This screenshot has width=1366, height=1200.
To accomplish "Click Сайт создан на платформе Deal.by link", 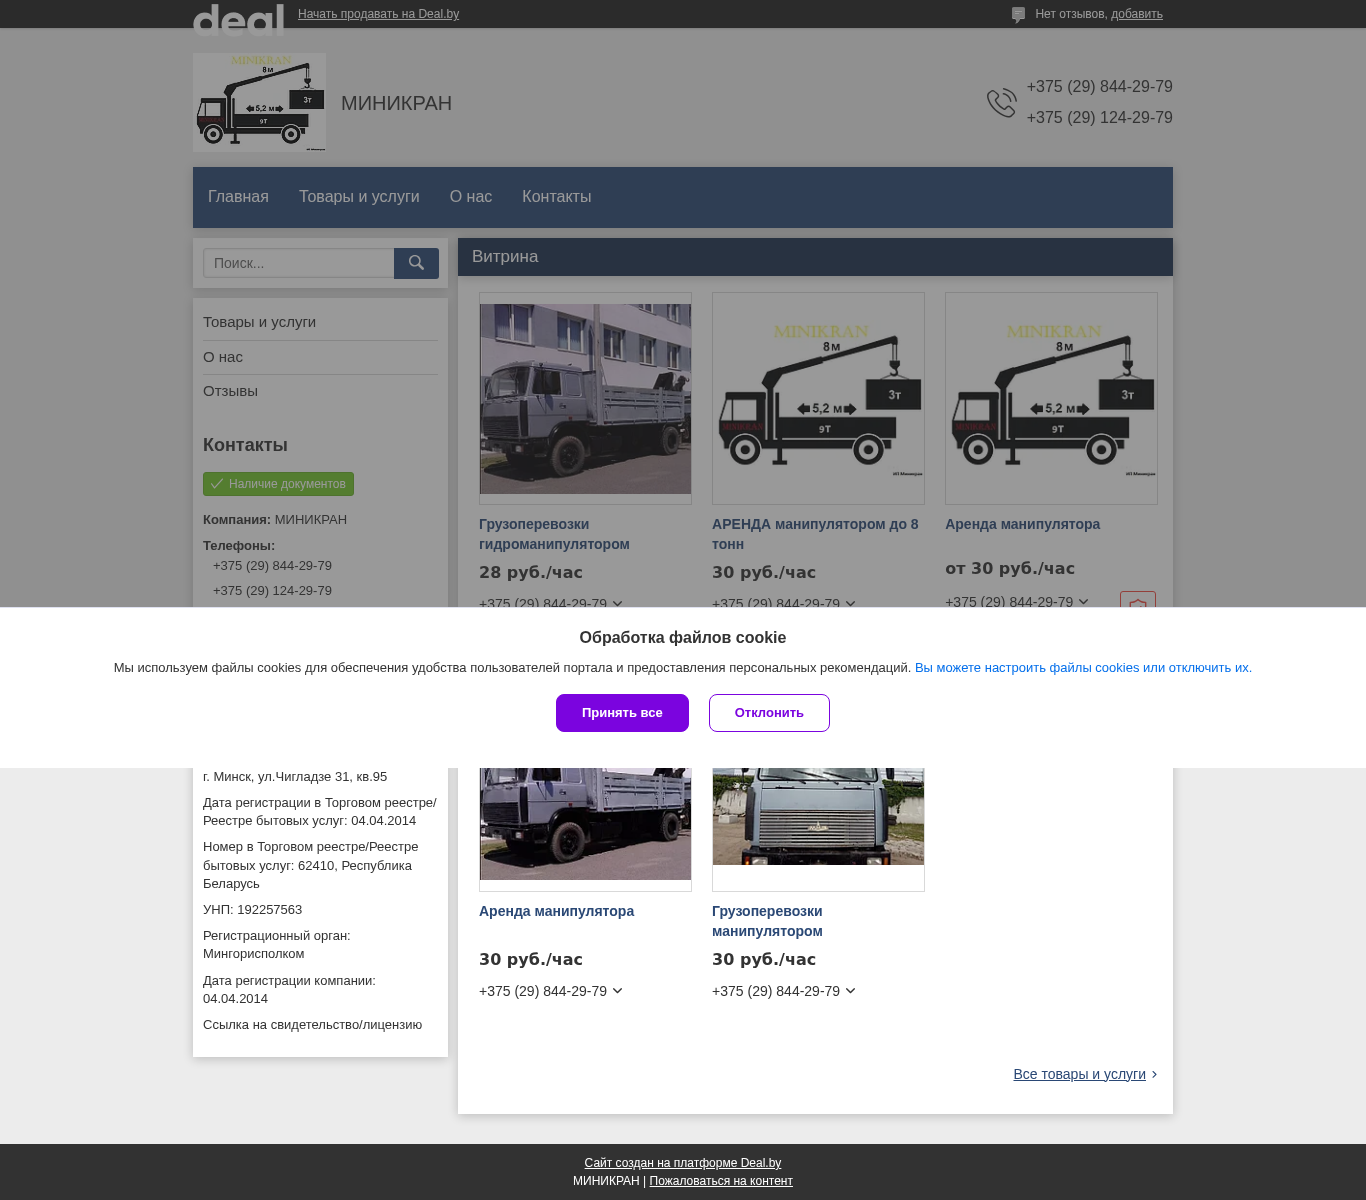I will point(683,1163).
